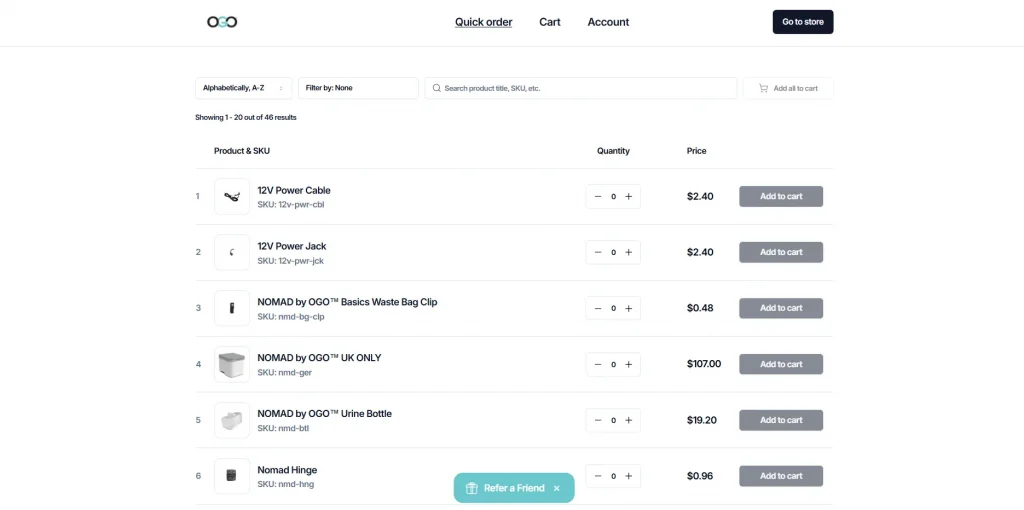Open the Quick order tab

[483, 22]
